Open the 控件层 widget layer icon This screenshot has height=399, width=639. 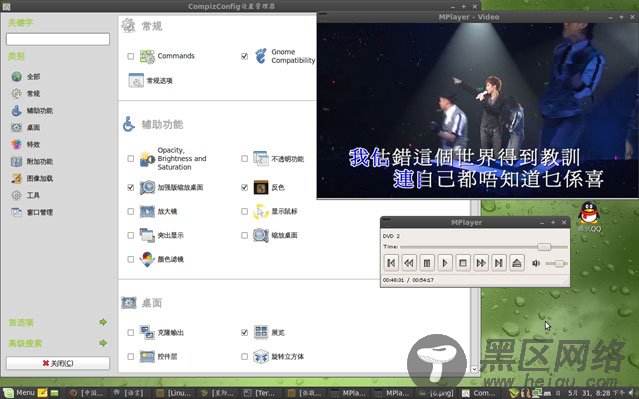pos(147,357)
